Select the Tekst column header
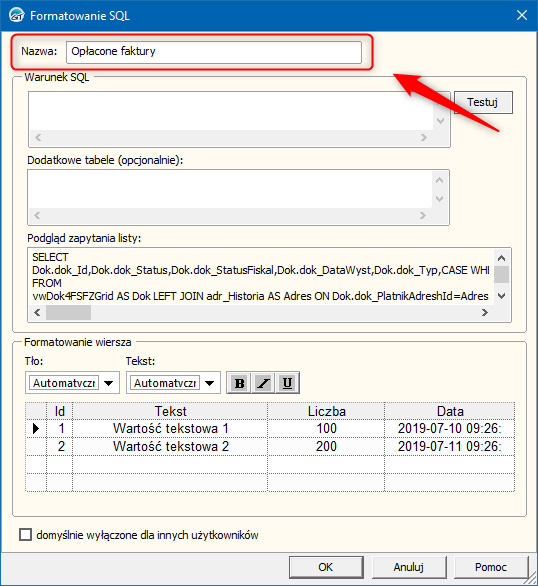538x586 pixels. click(x=170, y=411)
